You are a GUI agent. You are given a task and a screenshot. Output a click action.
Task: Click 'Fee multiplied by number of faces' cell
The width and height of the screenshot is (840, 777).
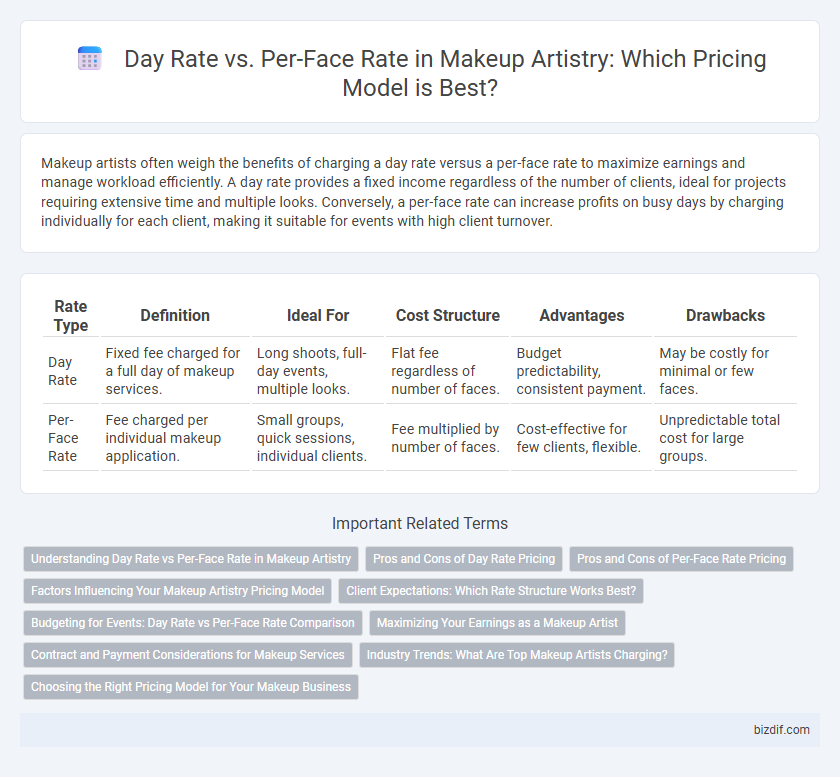[x=445, y=438]
